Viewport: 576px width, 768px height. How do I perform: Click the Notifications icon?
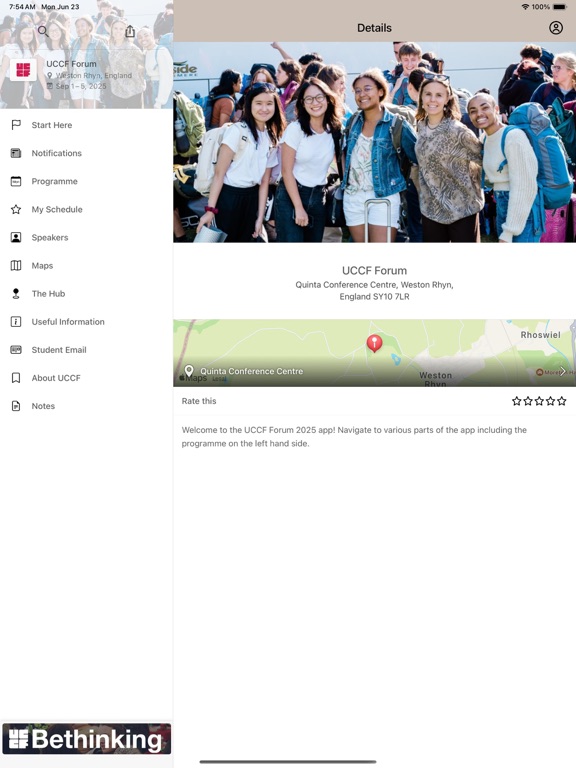(16, 153)
